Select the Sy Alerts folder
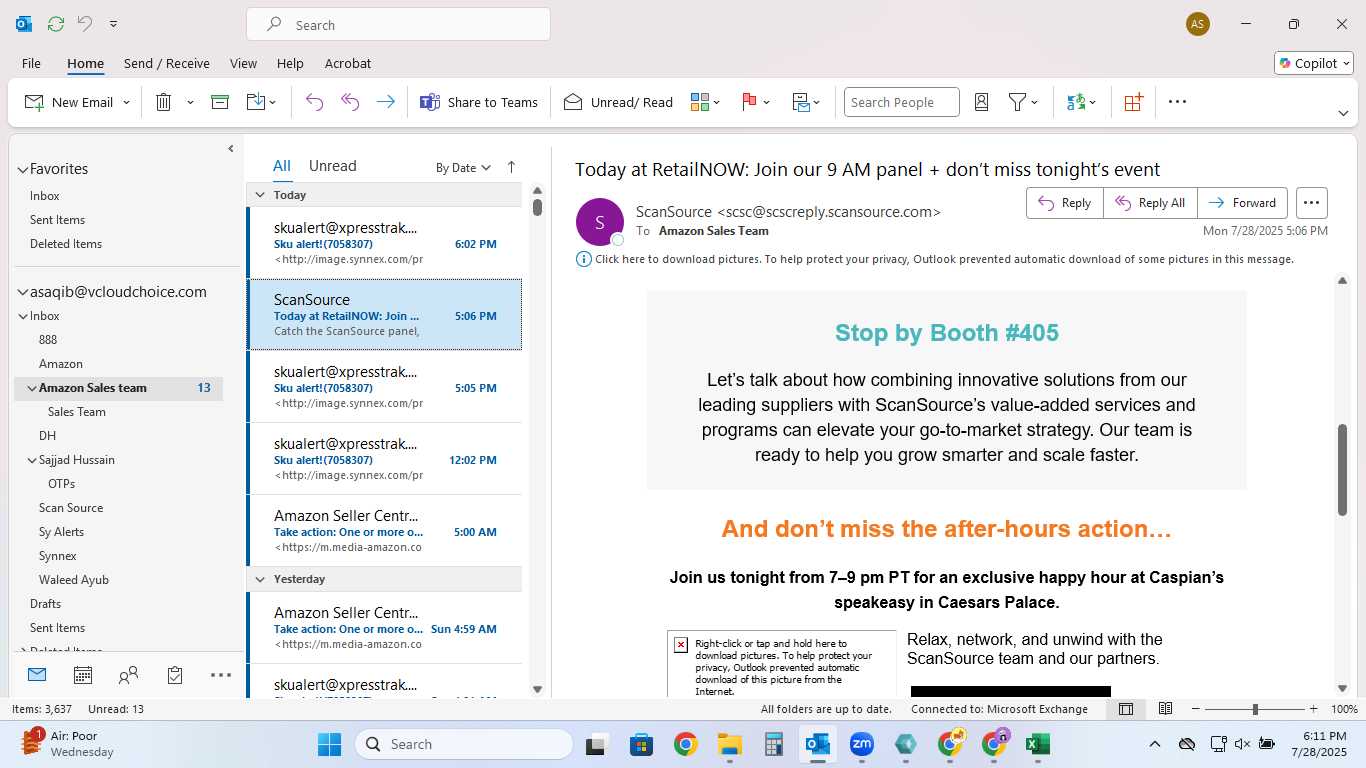 [x=61, y=532]
